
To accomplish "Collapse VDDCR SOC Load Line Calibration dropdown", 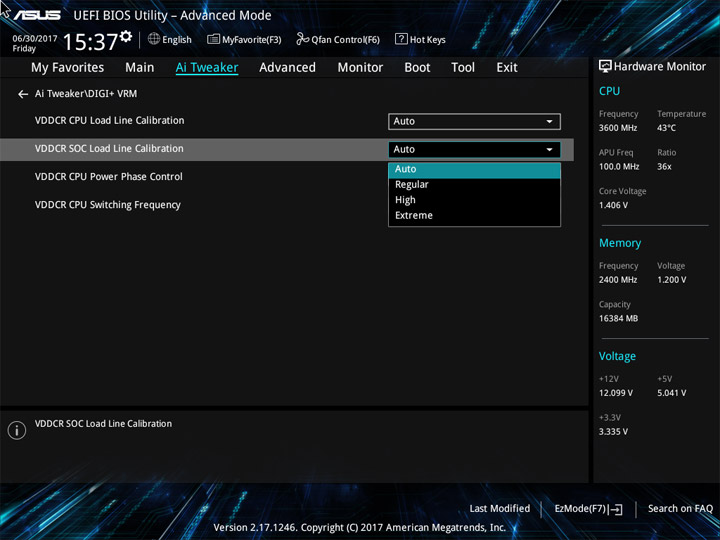I will 474,149.
